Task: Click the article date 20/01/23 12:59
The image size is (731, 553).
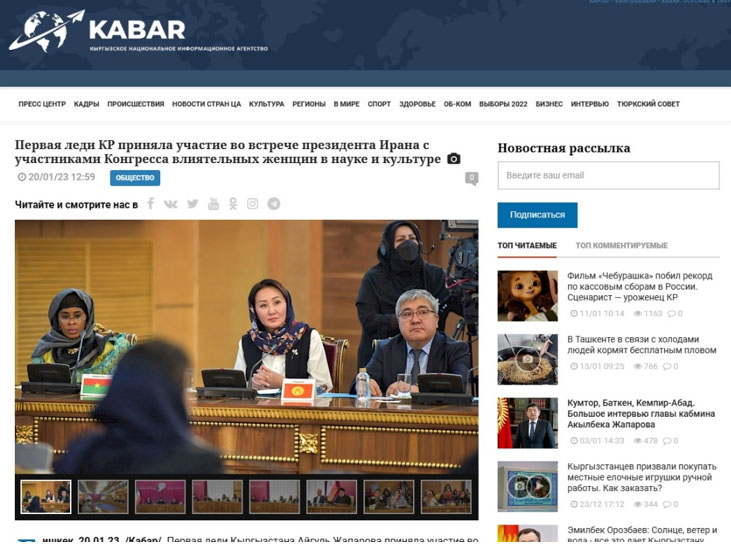Action: [x=56, y=177]
